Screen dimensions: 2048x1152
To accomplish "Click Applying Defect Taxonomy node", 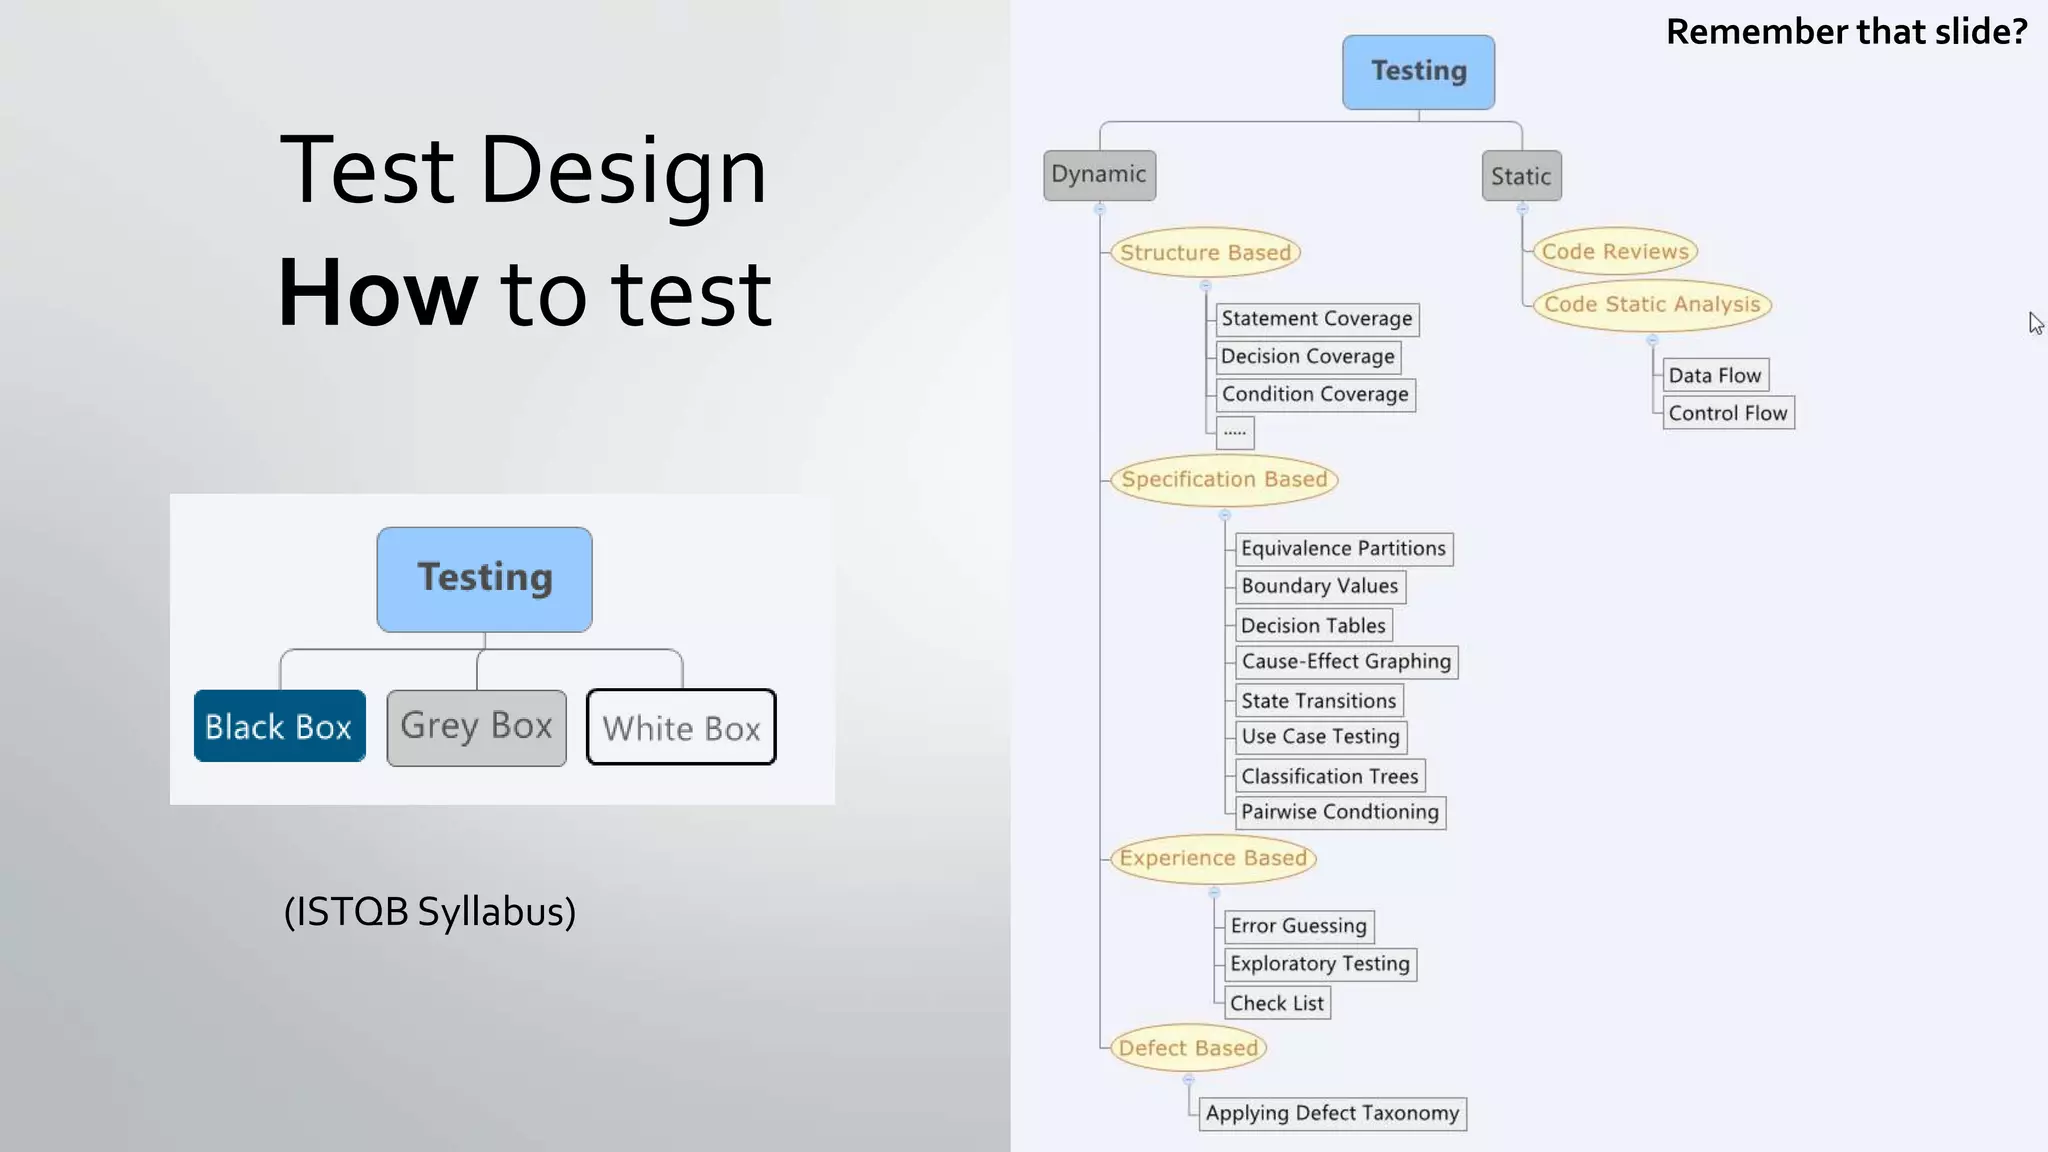I will point(1331,1113).
